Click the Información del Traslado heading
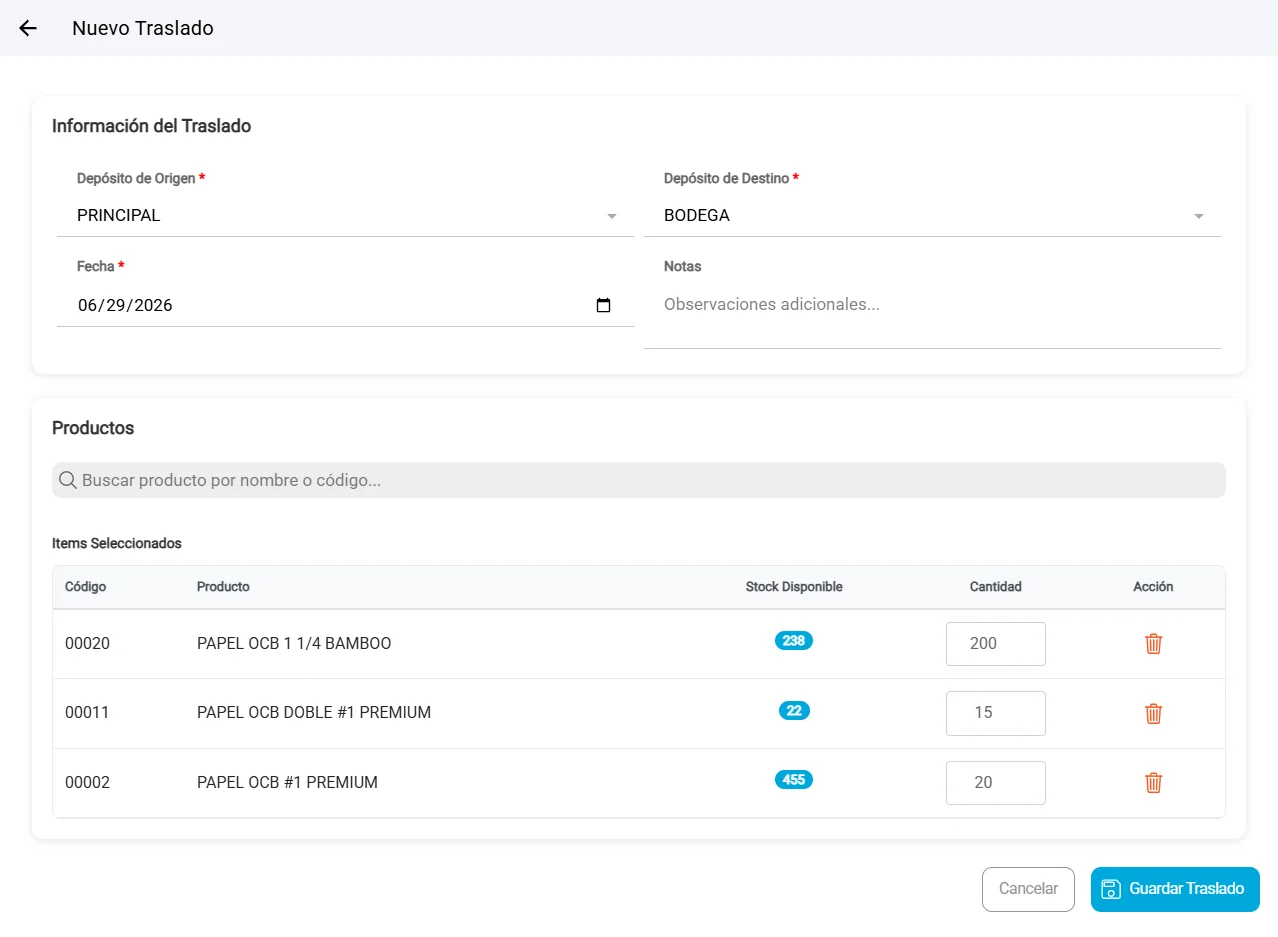The height and width of the screenshot is (937, 1278). [151, 126]
